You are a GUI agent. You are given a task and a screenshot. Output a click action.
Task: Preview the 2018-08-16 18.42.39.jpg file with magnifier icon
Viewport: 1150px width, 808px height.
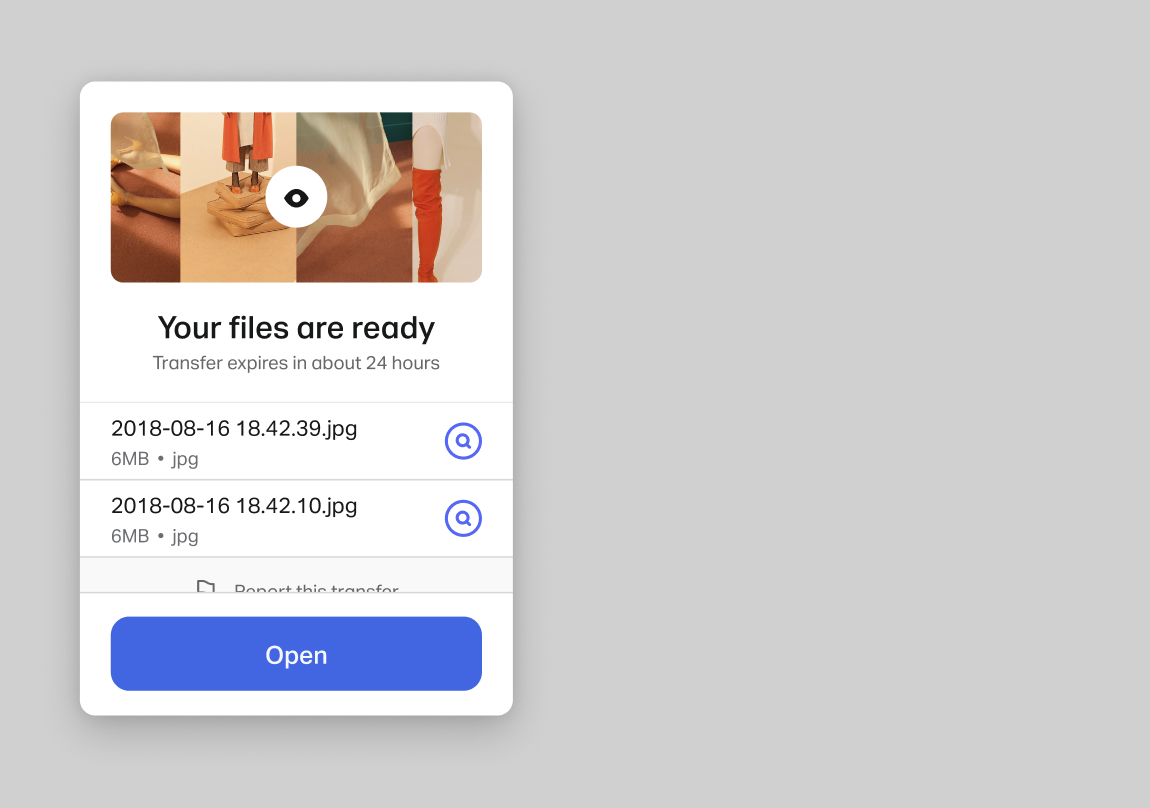pos(463,441)
